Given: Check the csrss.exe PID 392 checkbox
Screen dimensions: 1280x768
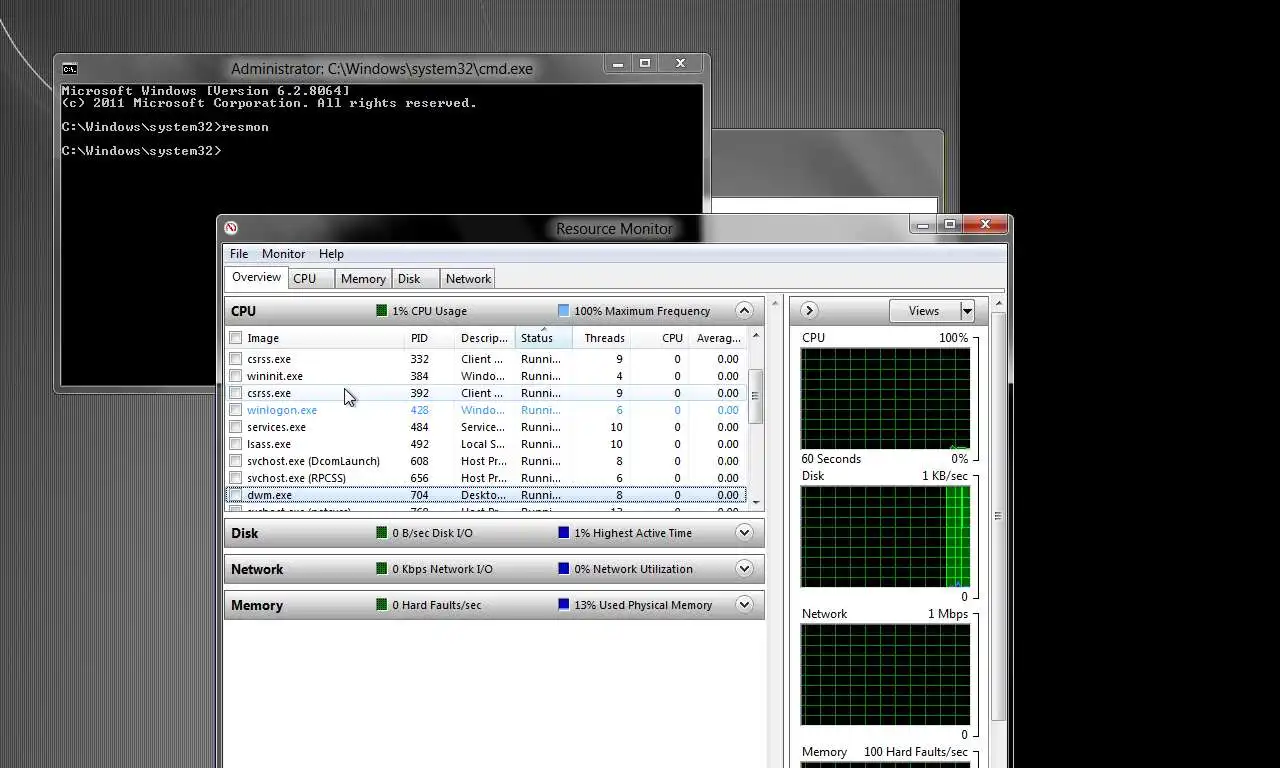Looking at the screenshot, I should click(235, 393).
